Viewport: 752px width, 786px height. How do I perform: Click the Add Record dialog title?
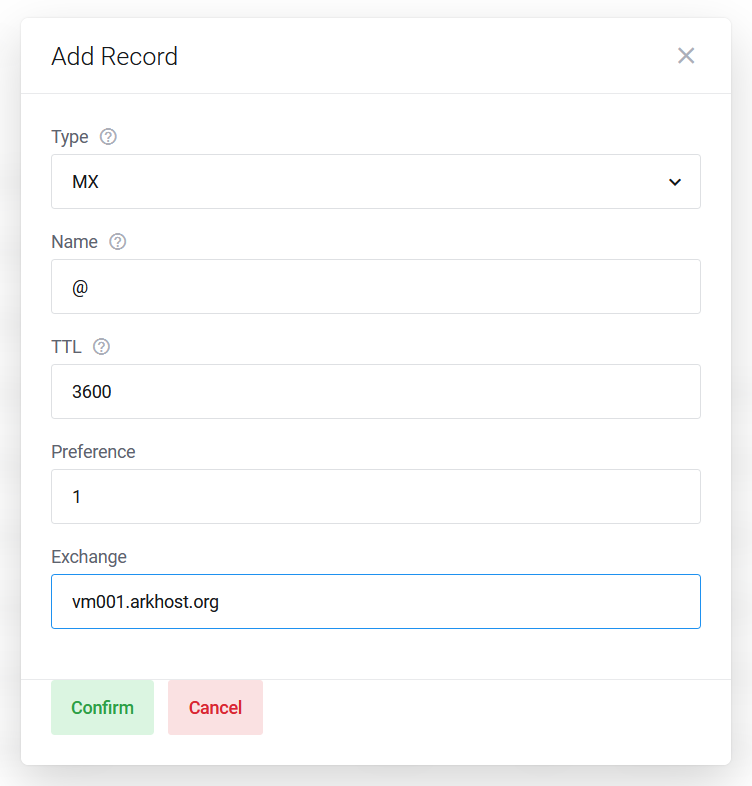114,56
